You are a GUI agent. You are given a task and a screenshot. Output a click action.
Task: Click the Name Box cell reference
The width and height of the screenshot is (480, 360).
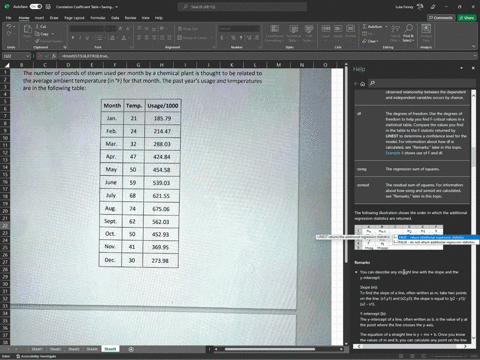16,56
